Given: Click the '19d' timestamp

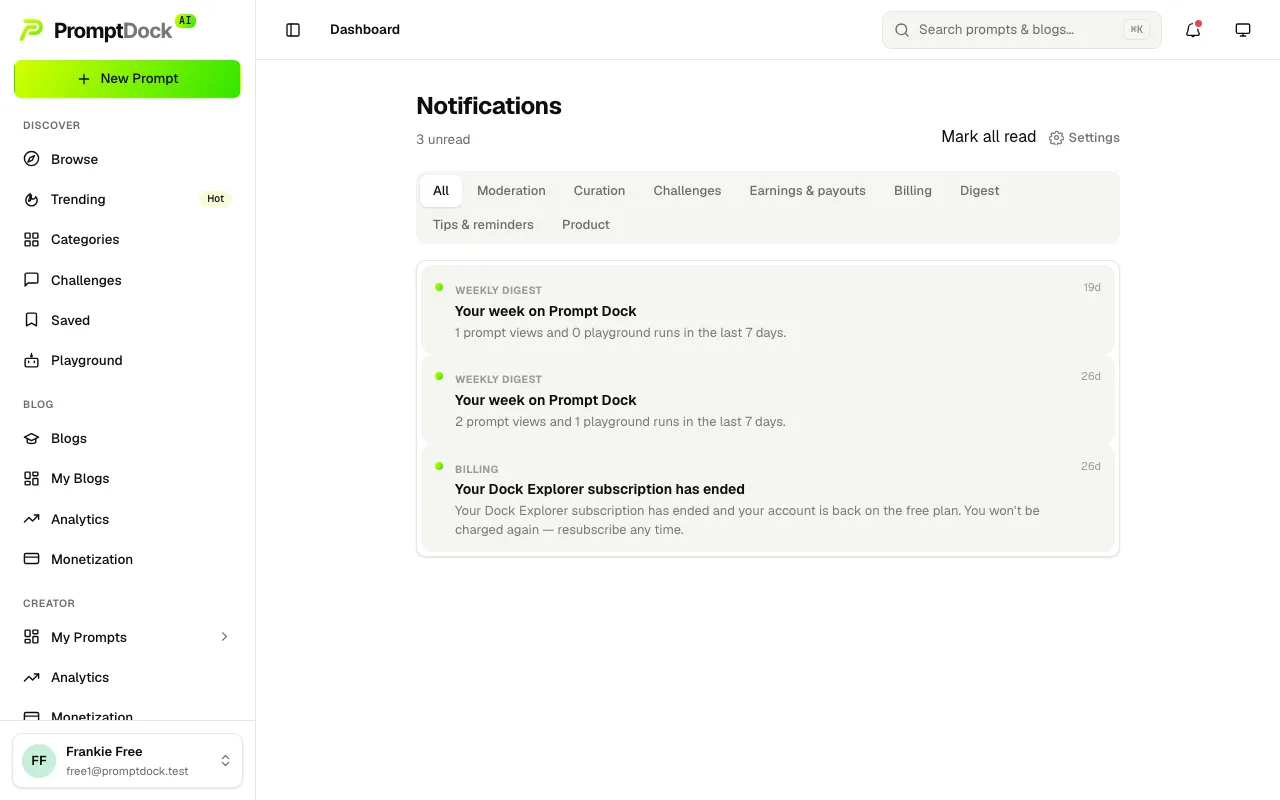Looking at the screenshot, I should pos(1092,287).
